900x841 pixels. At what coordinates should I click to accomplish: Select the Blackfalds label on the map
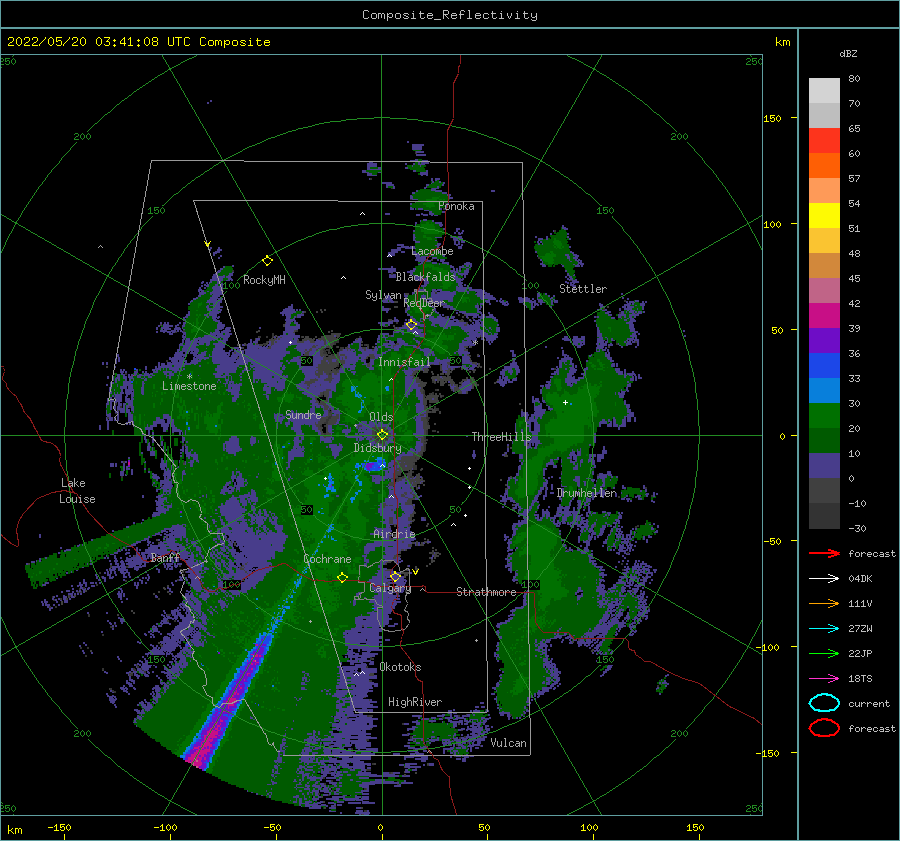click(425, 277)
